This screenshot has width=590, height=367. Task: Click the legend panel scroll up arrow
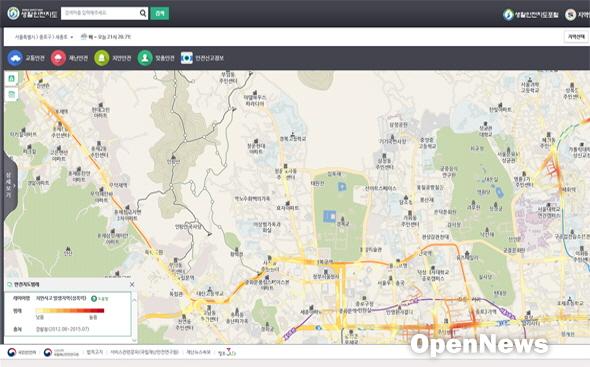coord(134,300)
